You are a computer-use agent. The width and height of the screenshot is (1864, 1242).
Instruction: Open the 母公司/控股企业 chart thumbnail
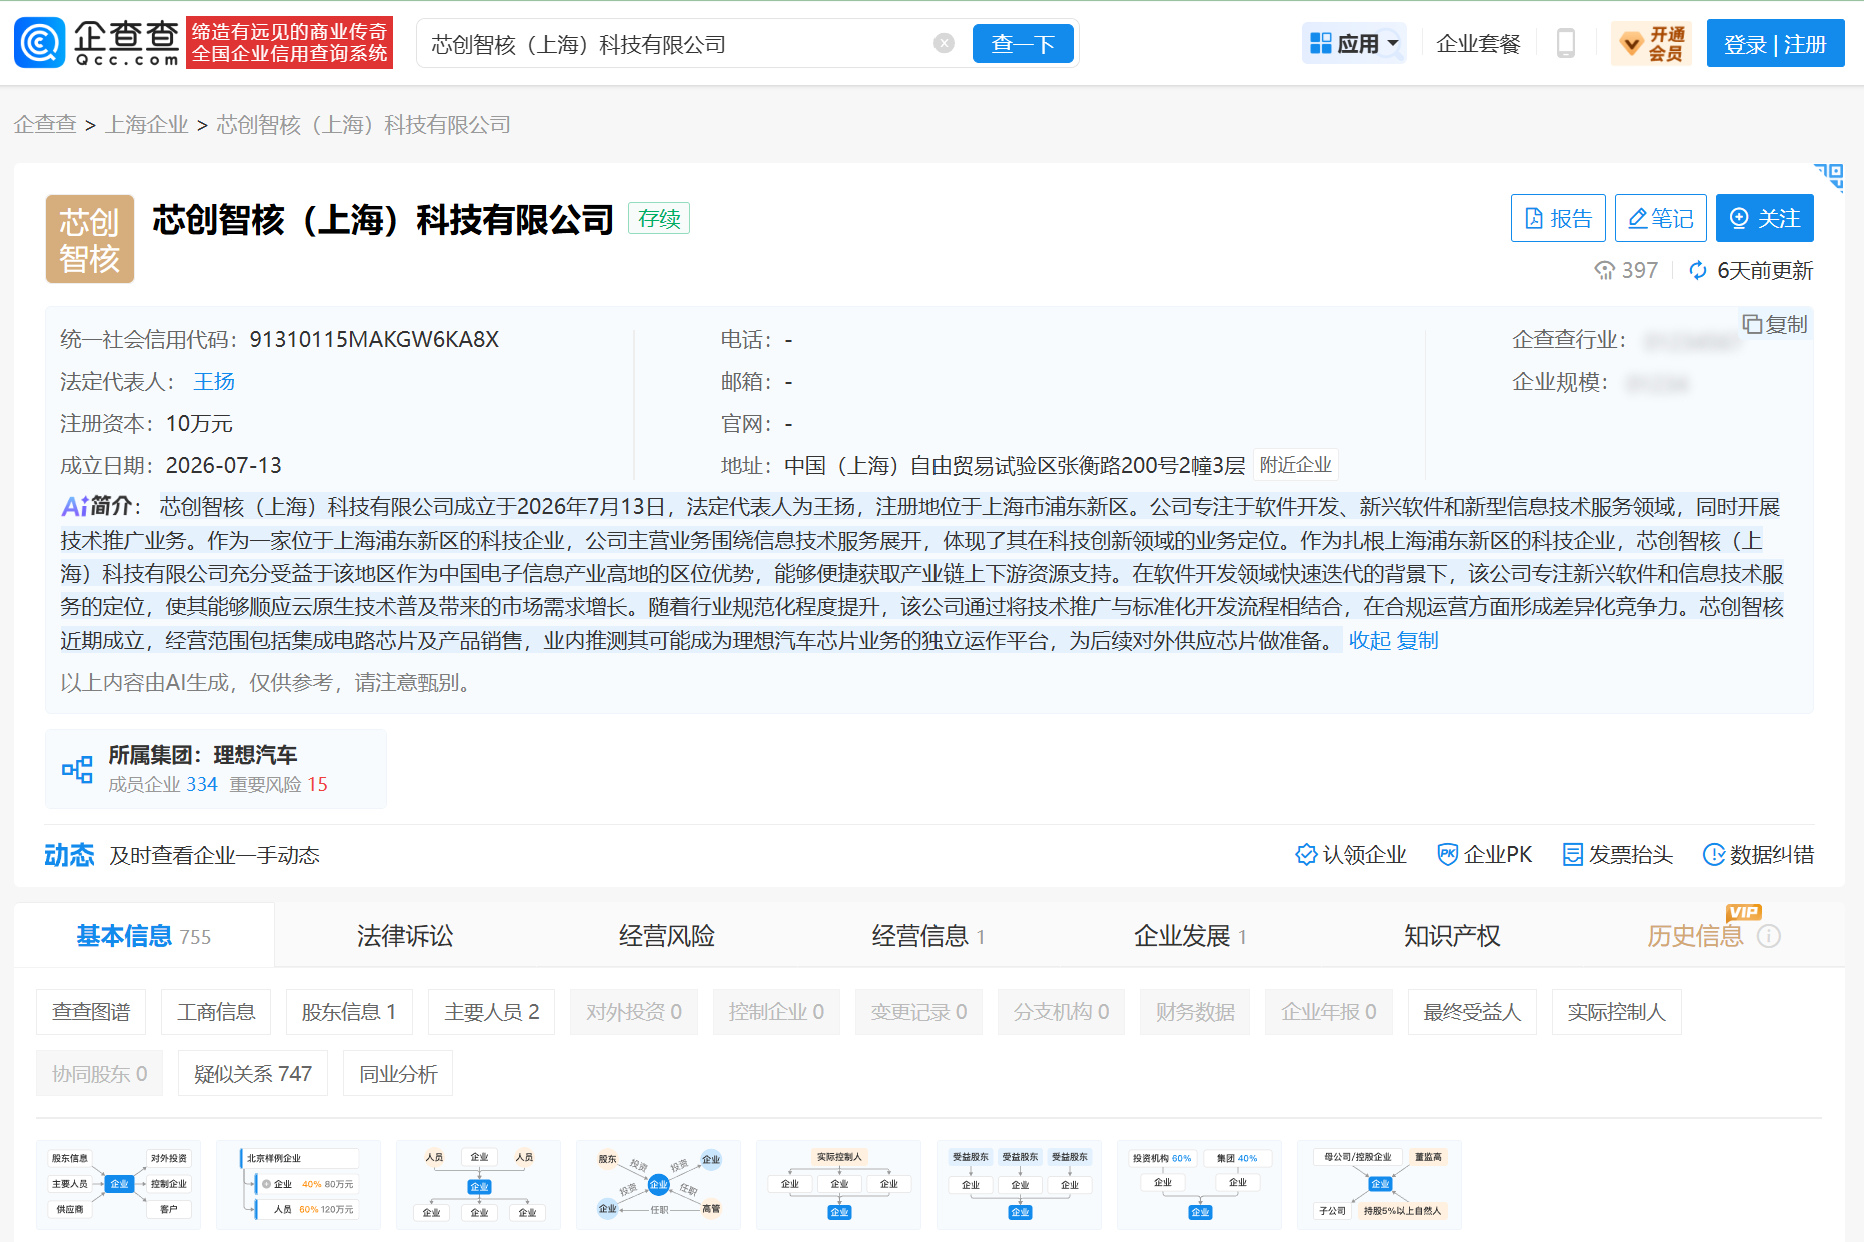click(1379, 1184)
